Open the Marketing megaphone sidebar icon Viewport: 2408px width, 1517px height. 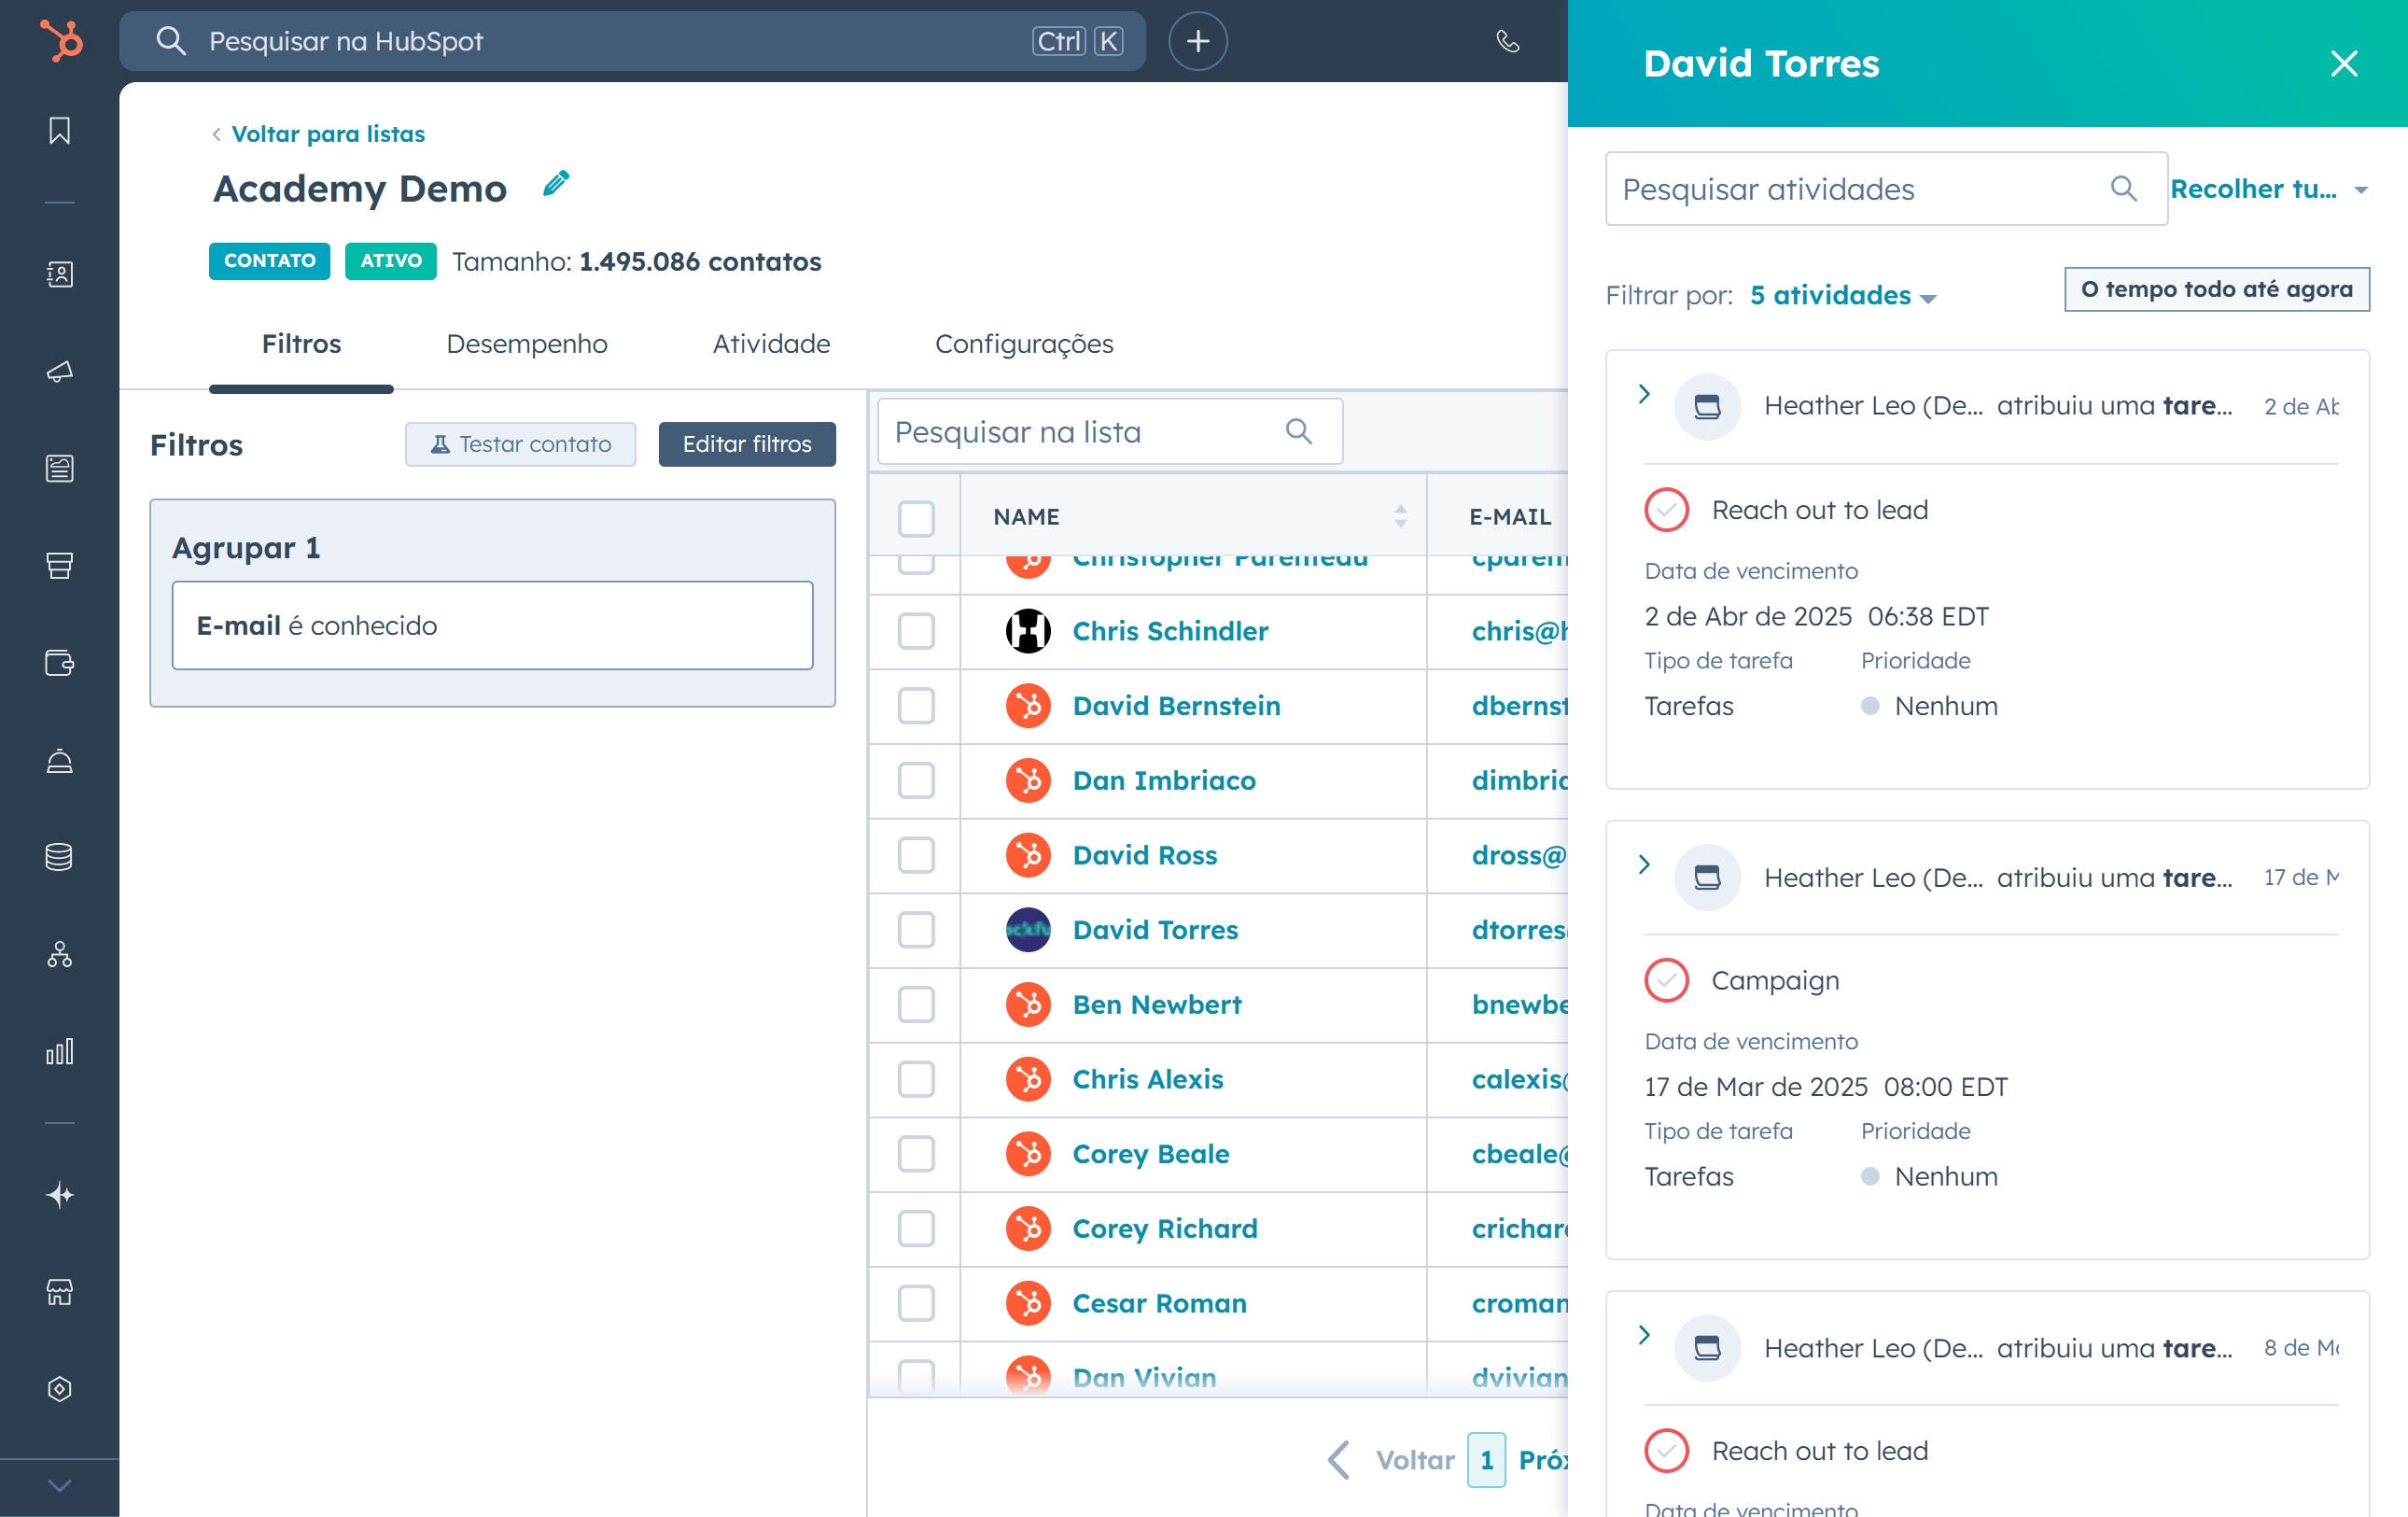point(60,371)
